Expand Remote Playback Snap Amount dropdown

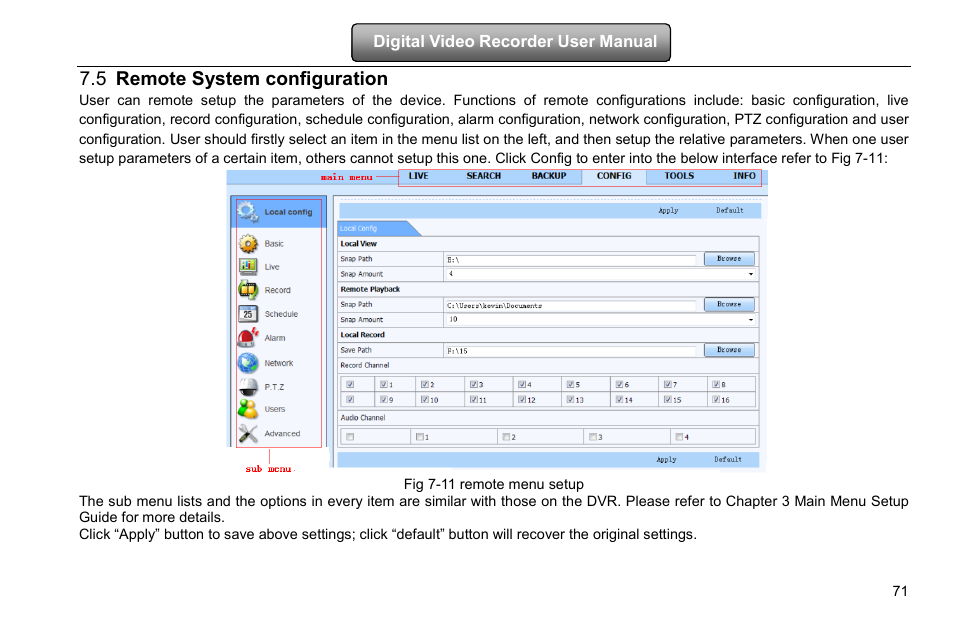[x=751, y=320]
